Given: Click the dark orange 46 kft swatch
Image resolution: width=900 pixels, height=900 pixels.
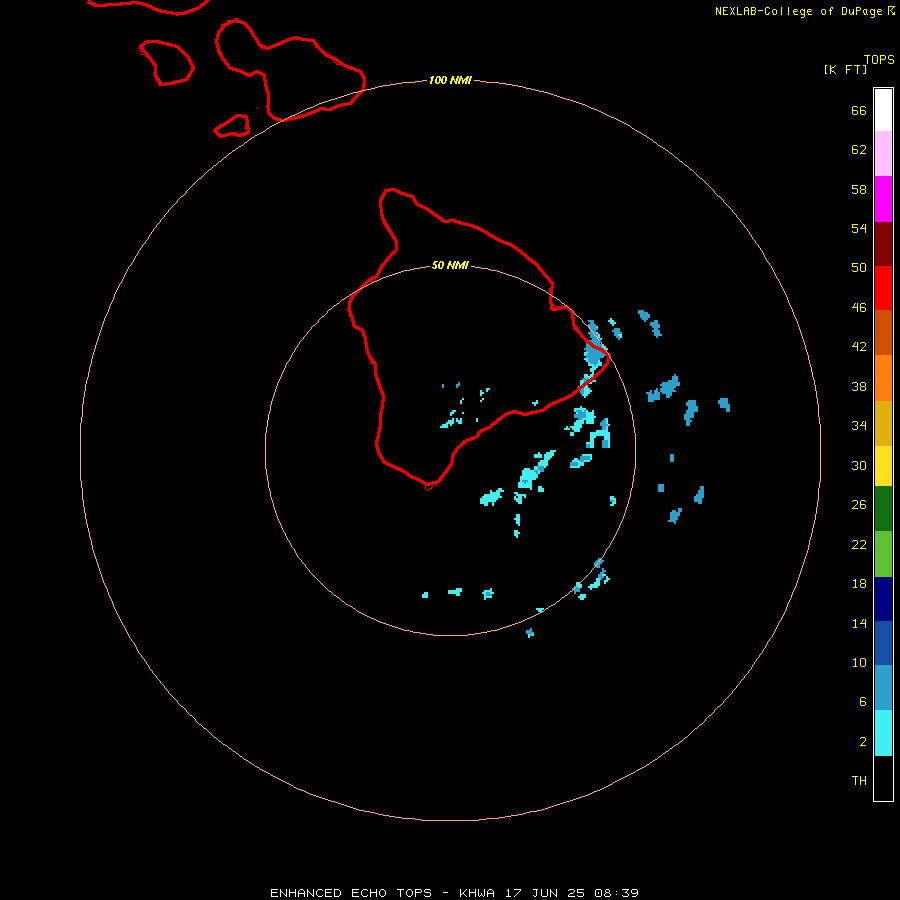Looking at the screenshot, I should (883, 332).
